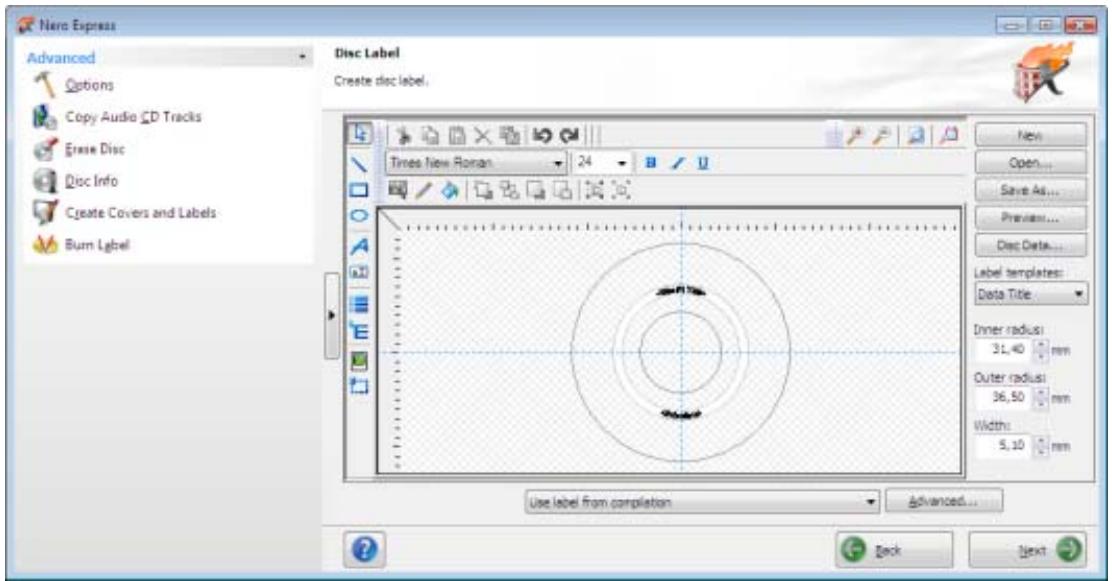1112x581 pixels.
Task: Open object properties icon in third toolbar row
Action: point(398,190)
